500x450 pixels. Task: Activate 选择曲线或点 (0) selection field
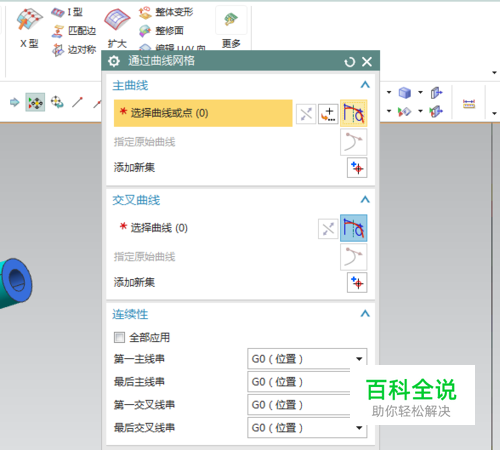point(203,113)
